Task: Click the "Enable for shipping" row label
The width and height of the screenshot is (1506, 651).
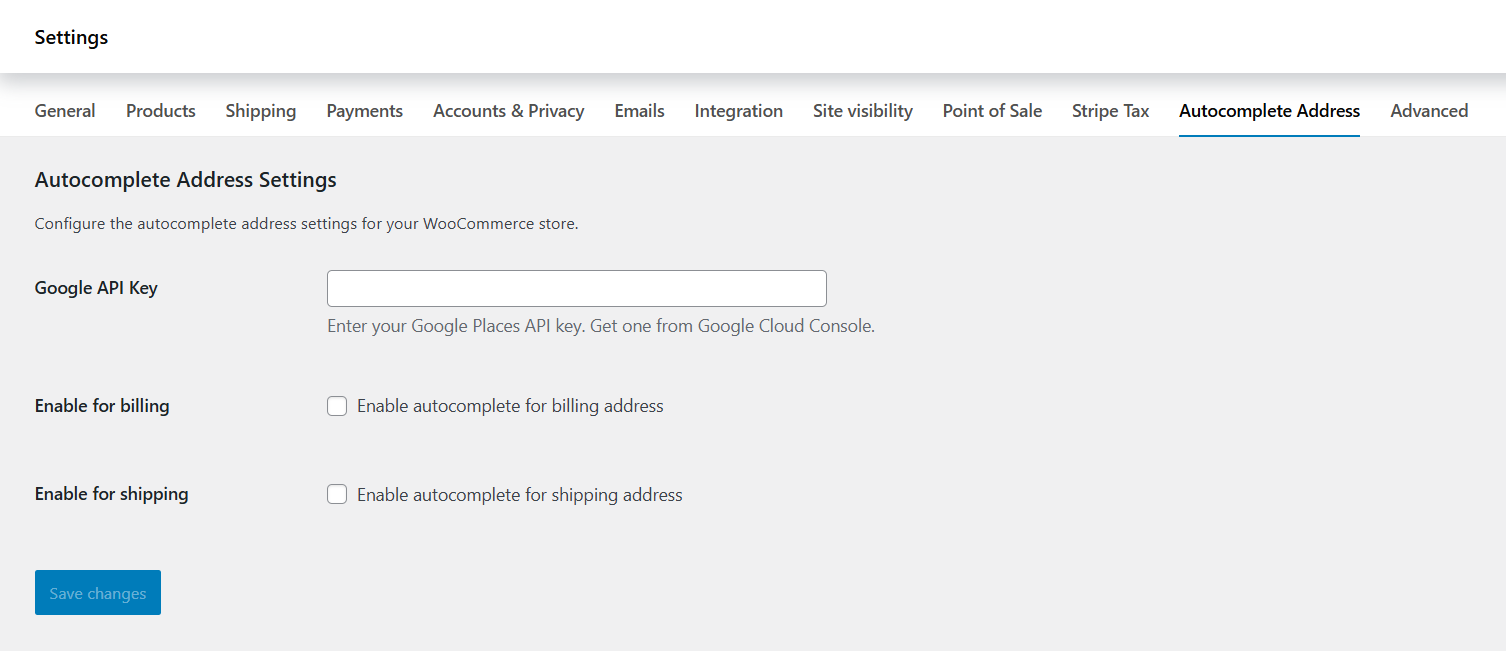Action: tap(111, 494)
